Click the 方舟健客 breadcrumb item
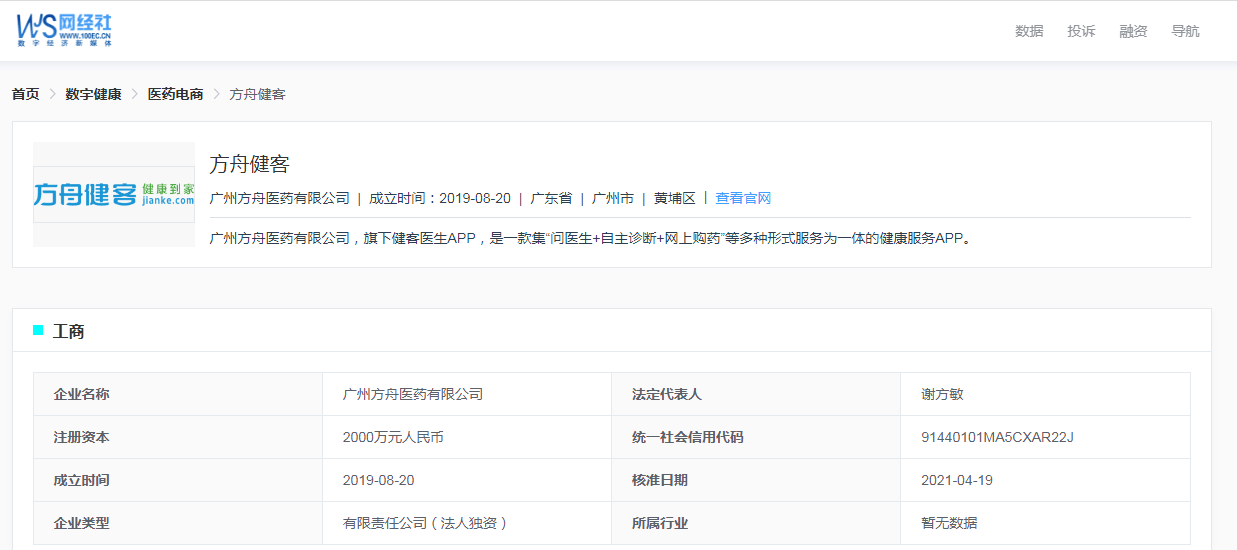 click(x=257, y=94)
